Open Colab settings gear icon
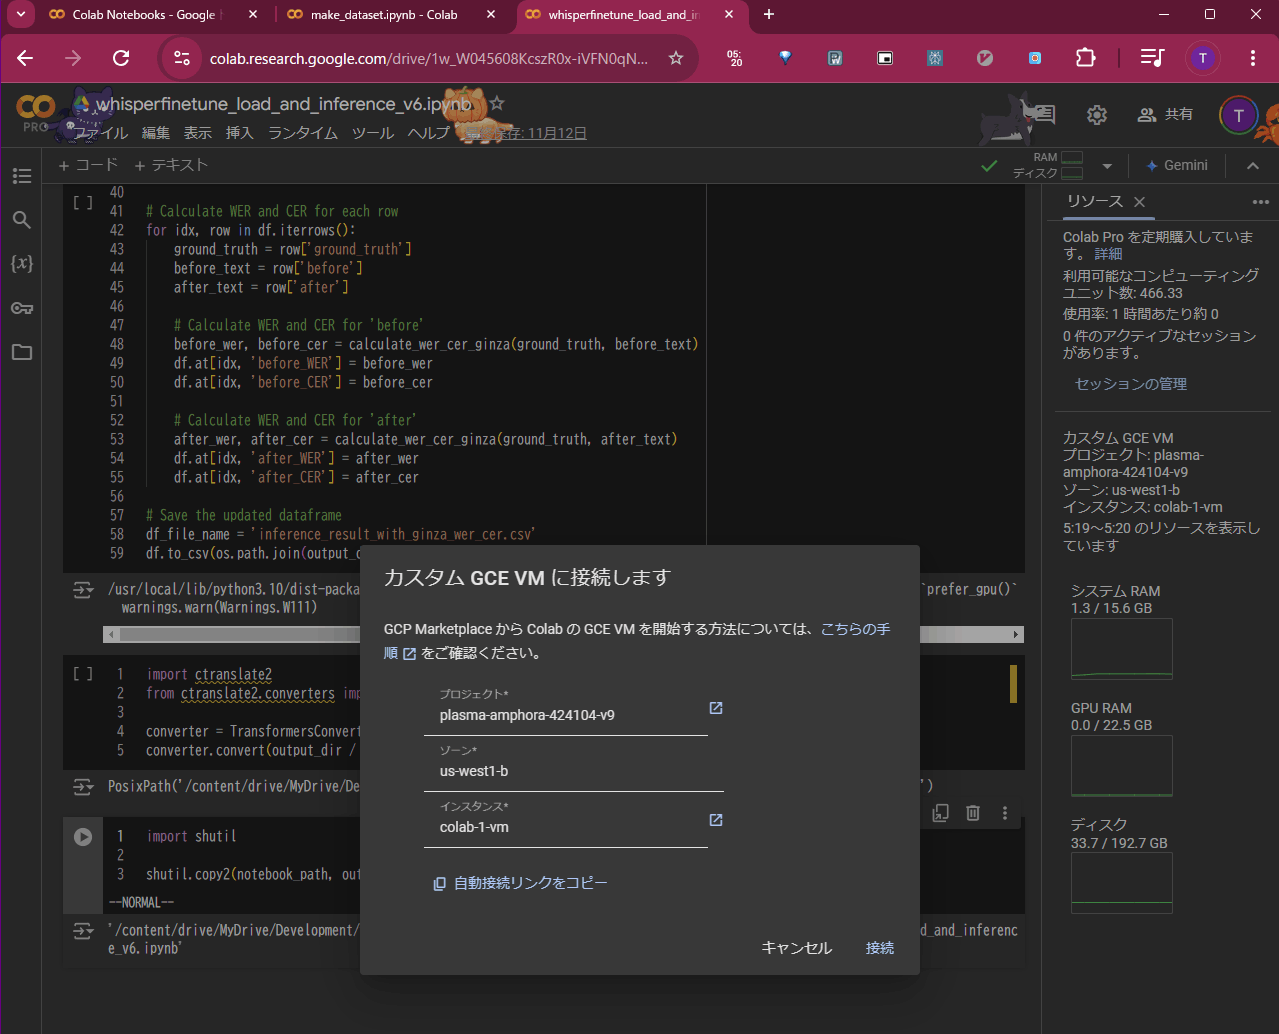 coord(1097,115)
